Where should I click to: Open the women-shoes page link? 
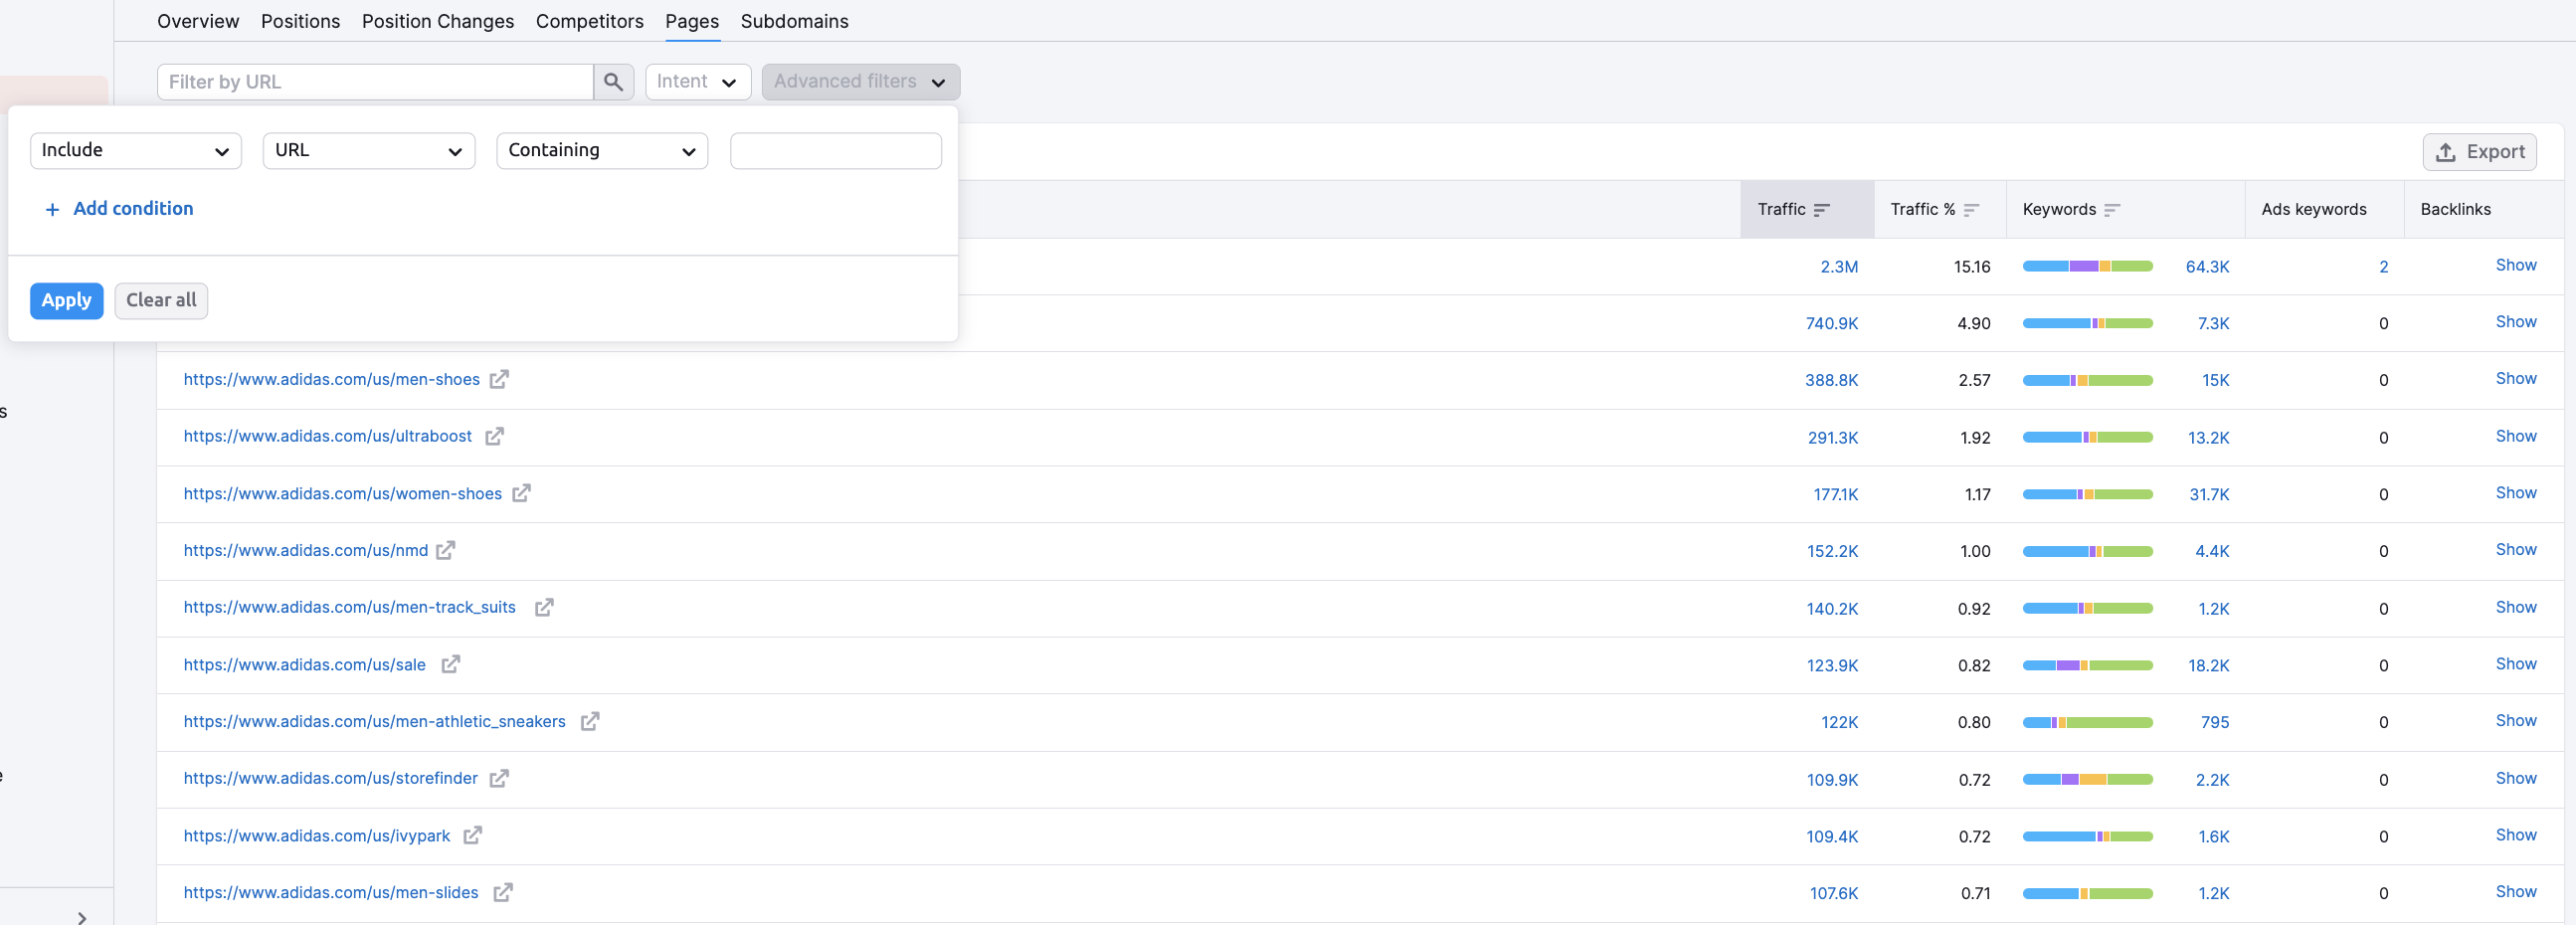click(x=343, y=494)
